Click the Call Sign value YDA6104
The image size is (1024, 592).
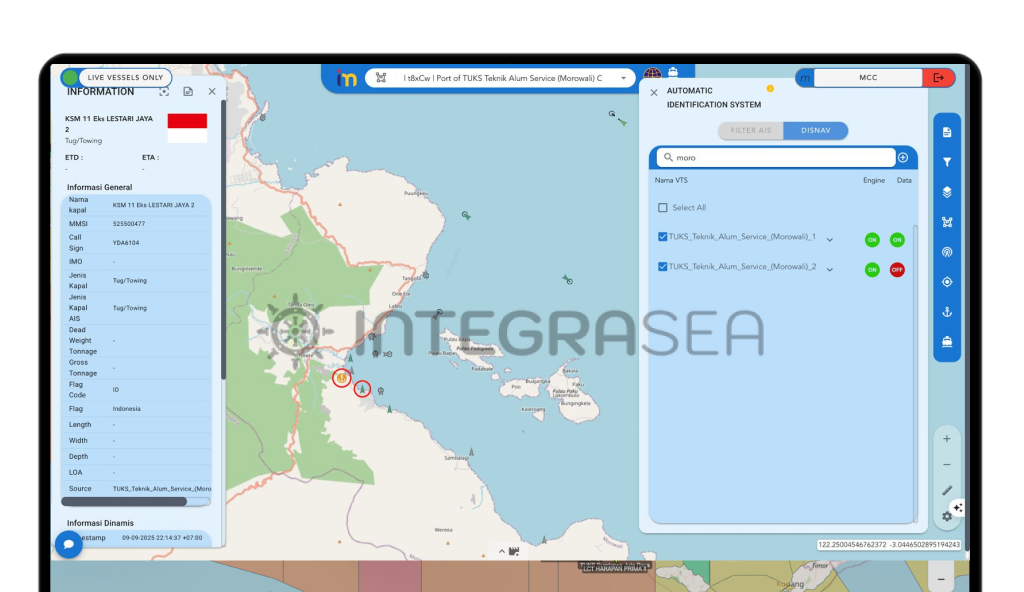coord(126,242)
